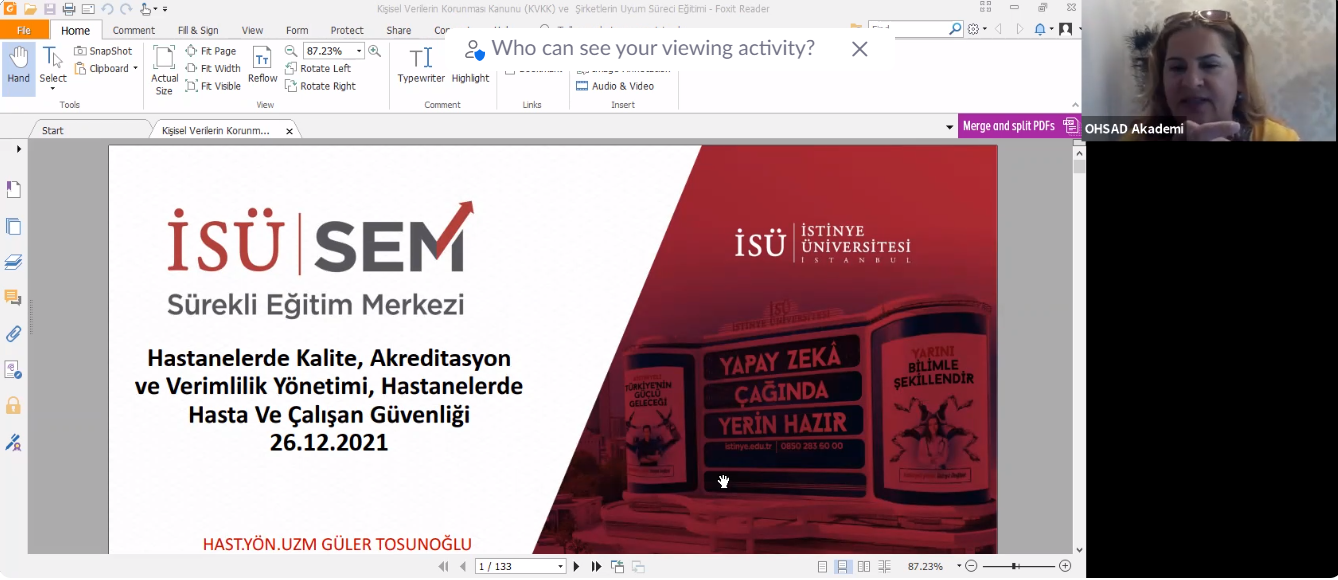Click the Merge and split PDFs button
1338x580 pixels.
pyautogui.click(x=1008, y=126)
